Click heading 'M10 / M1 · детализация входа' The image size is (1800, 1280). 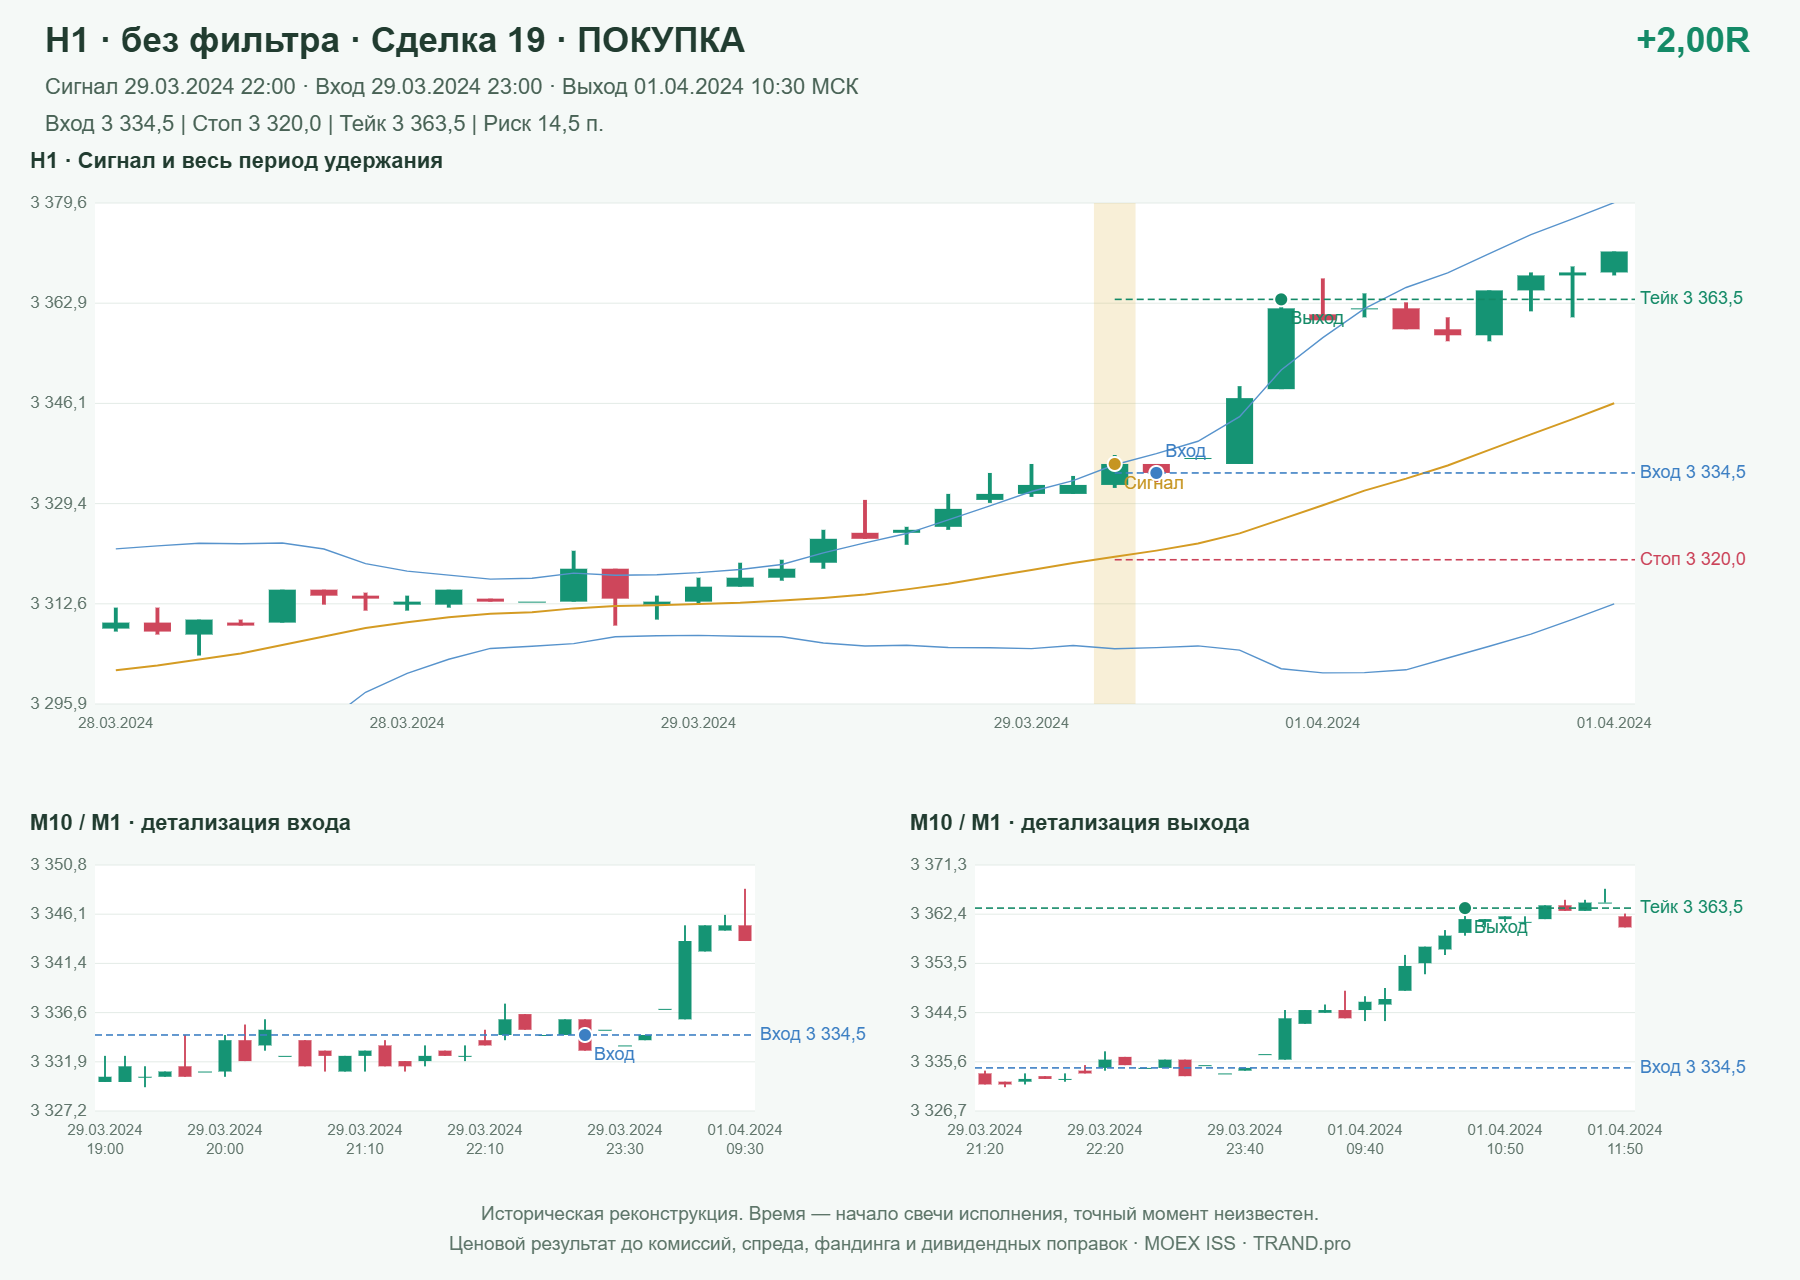190,823
